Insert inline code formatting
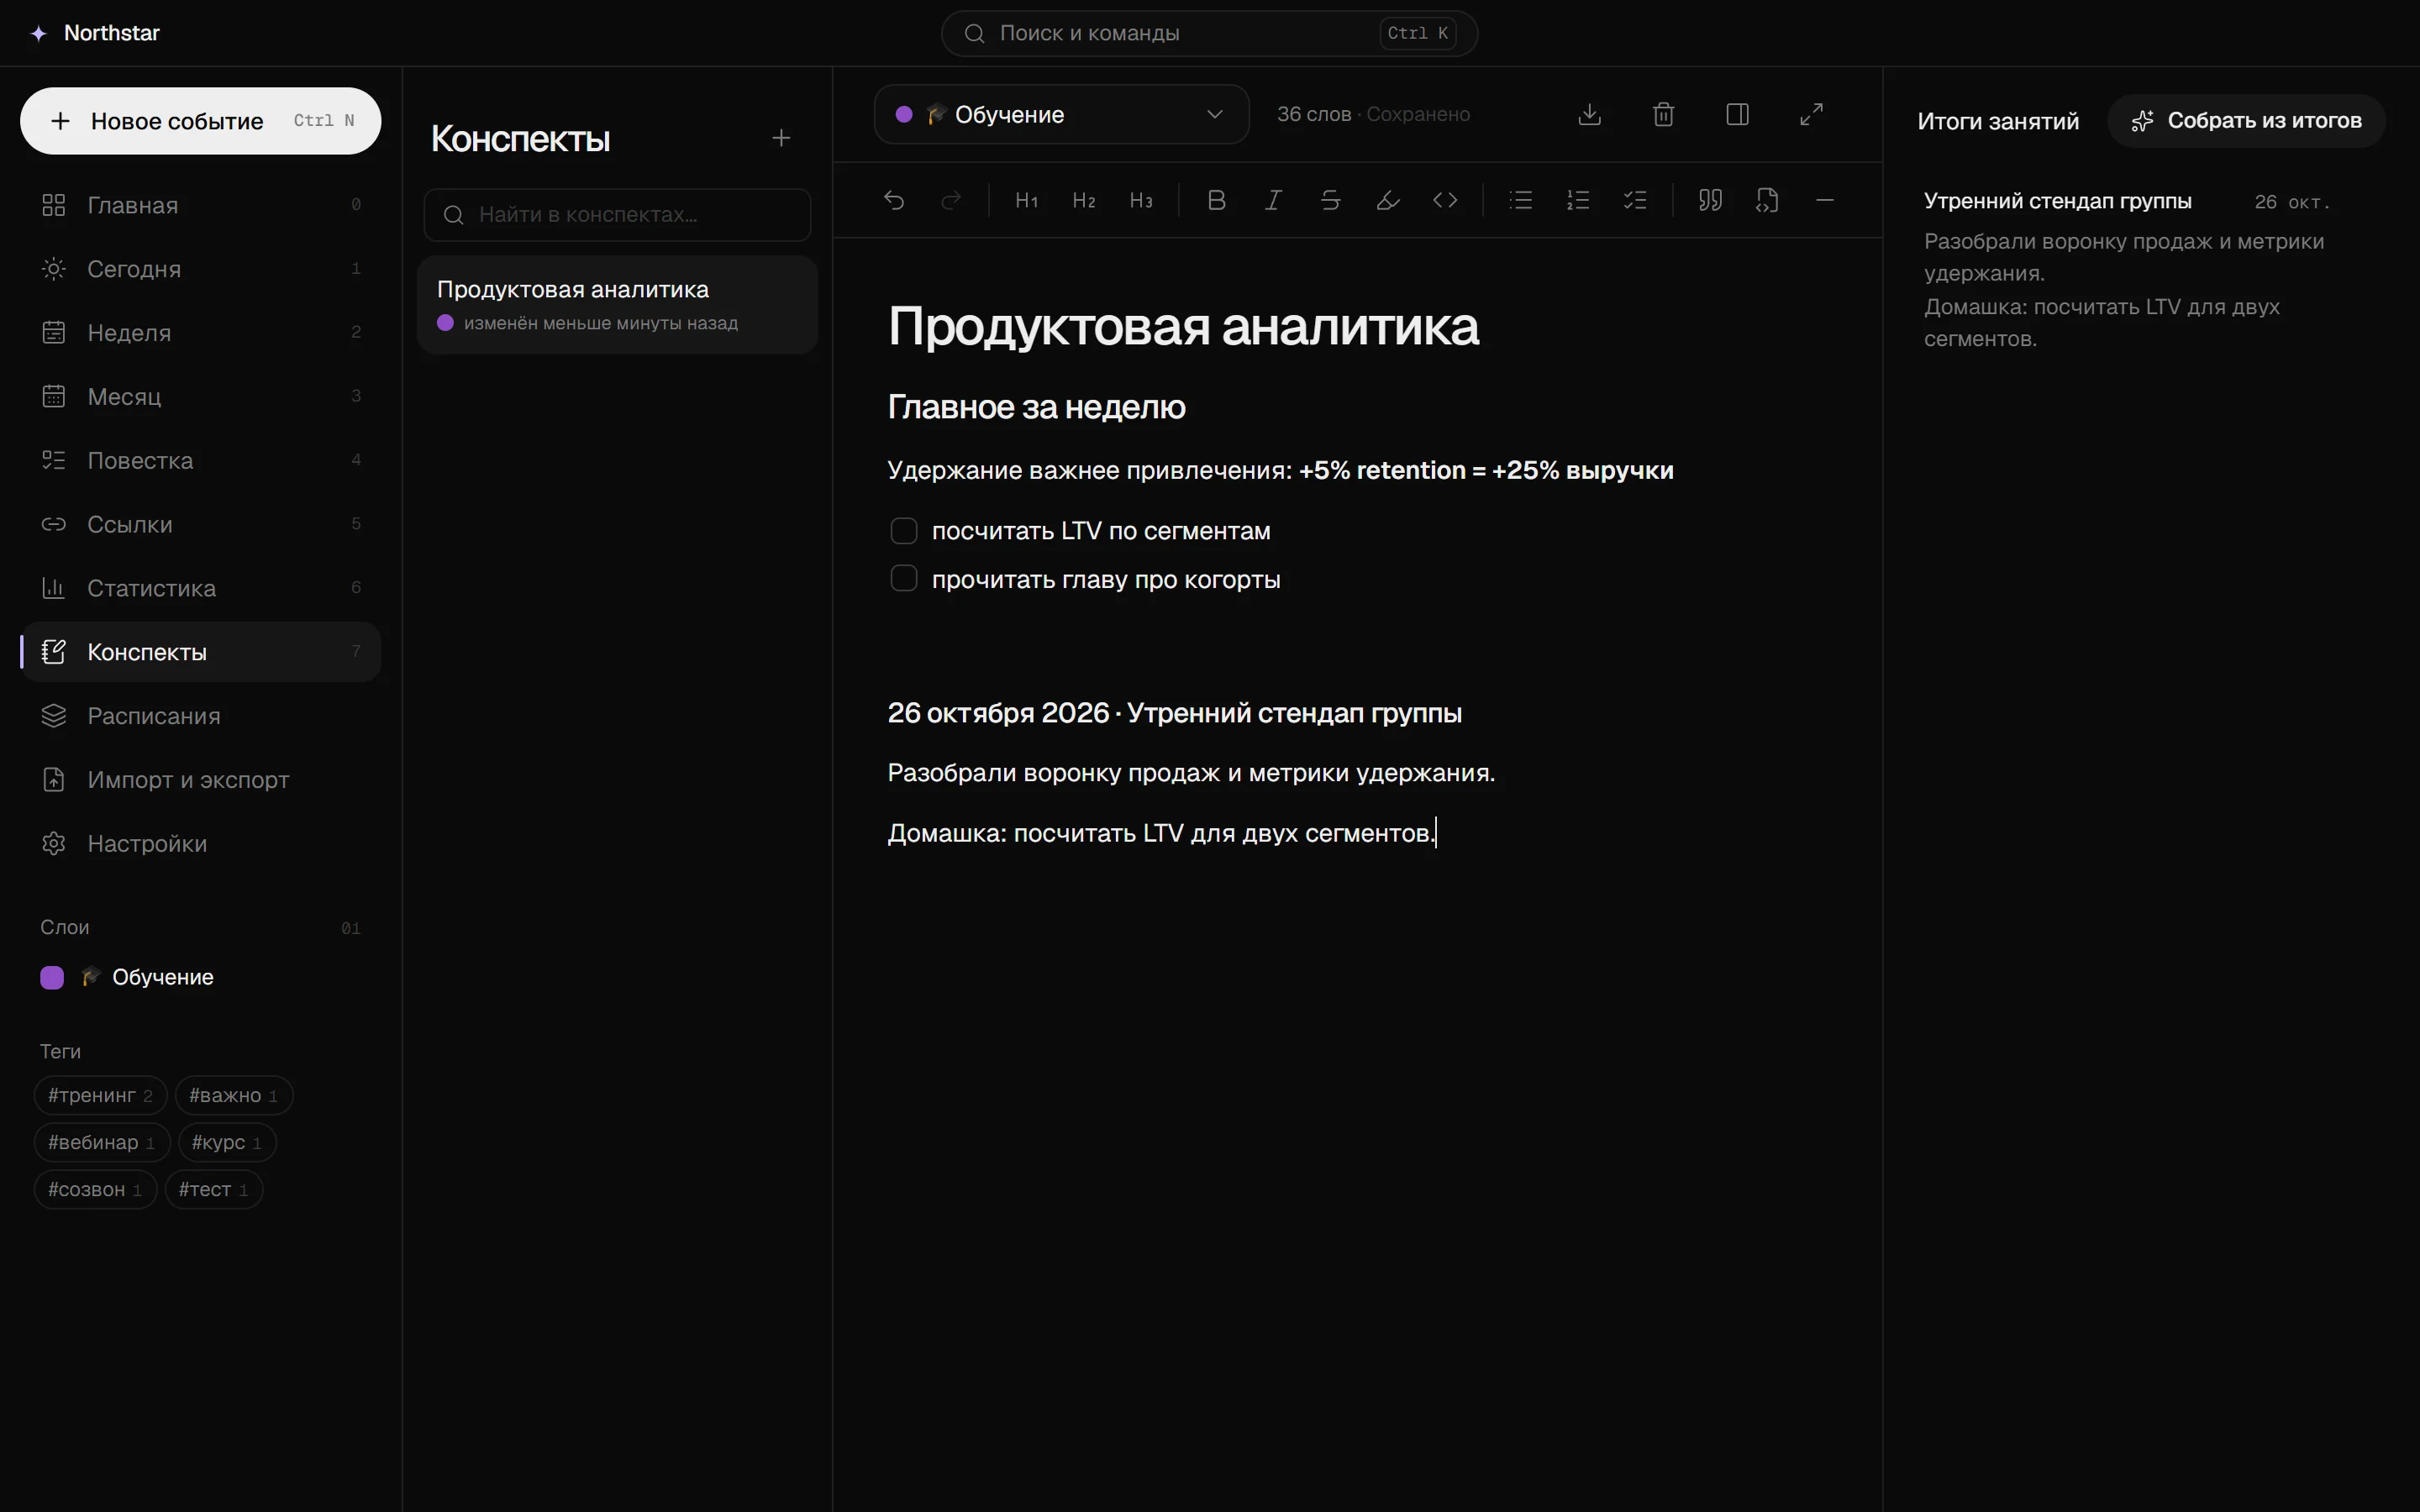The height and width of the screenshot is (1512, 2420). point(1445,200)
